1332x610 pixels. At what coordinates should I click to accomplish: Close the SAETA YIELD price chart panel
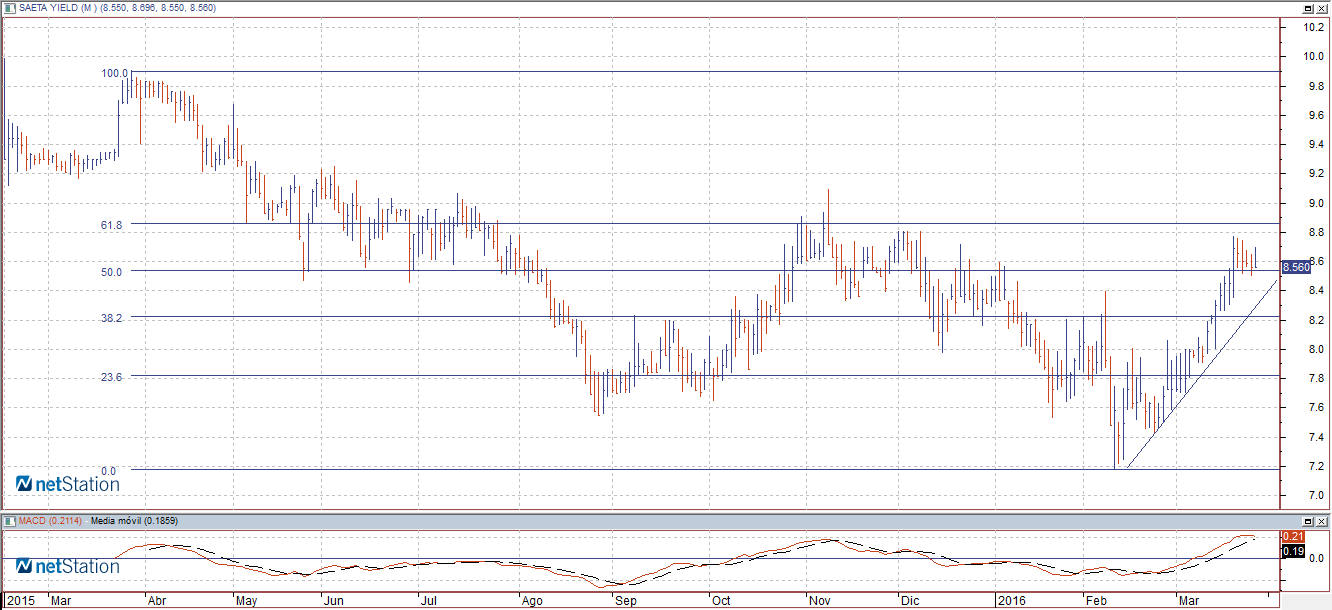tap(1322, 8)
